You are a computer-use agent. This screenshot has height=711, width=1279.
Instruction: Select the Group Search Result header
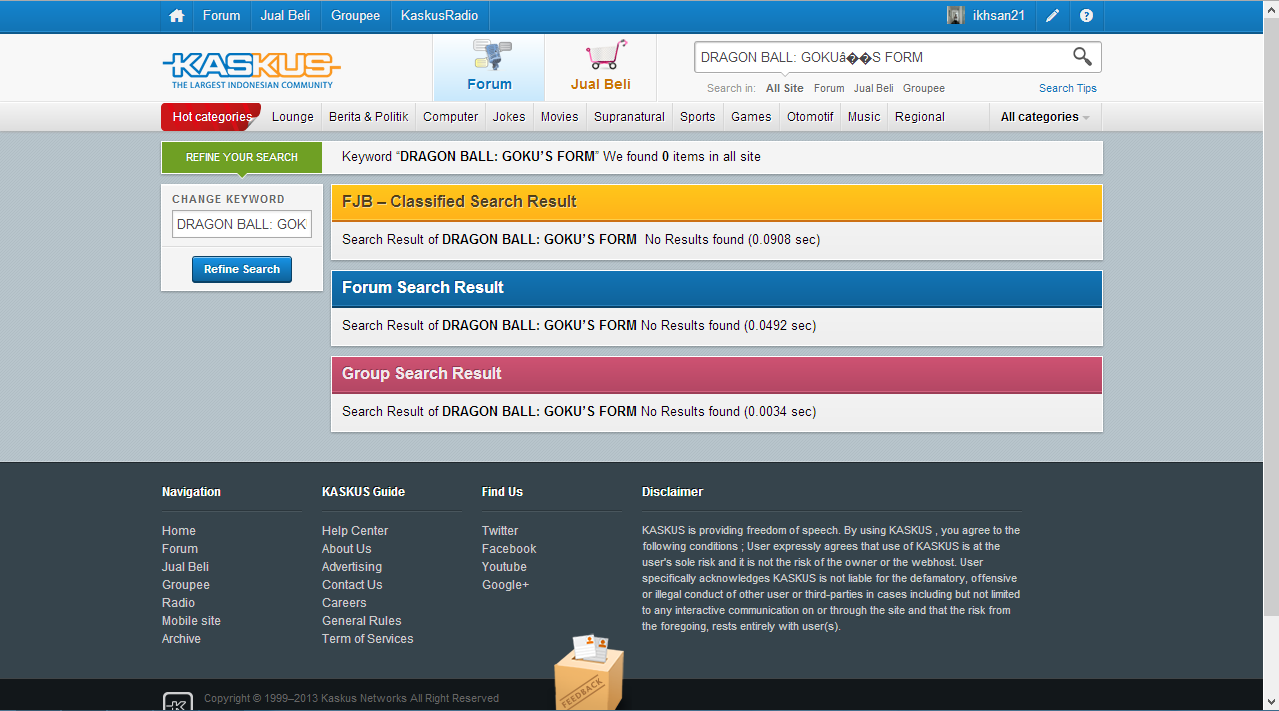pos(716,374)
